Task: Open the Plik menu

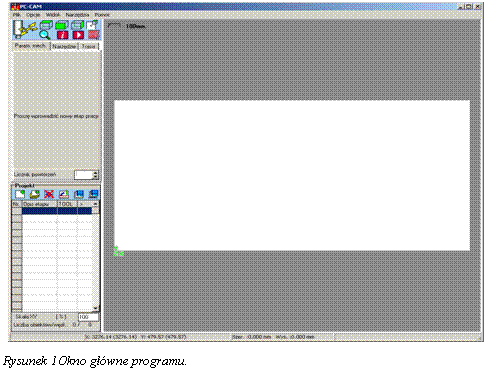Action: coord(16,15)
